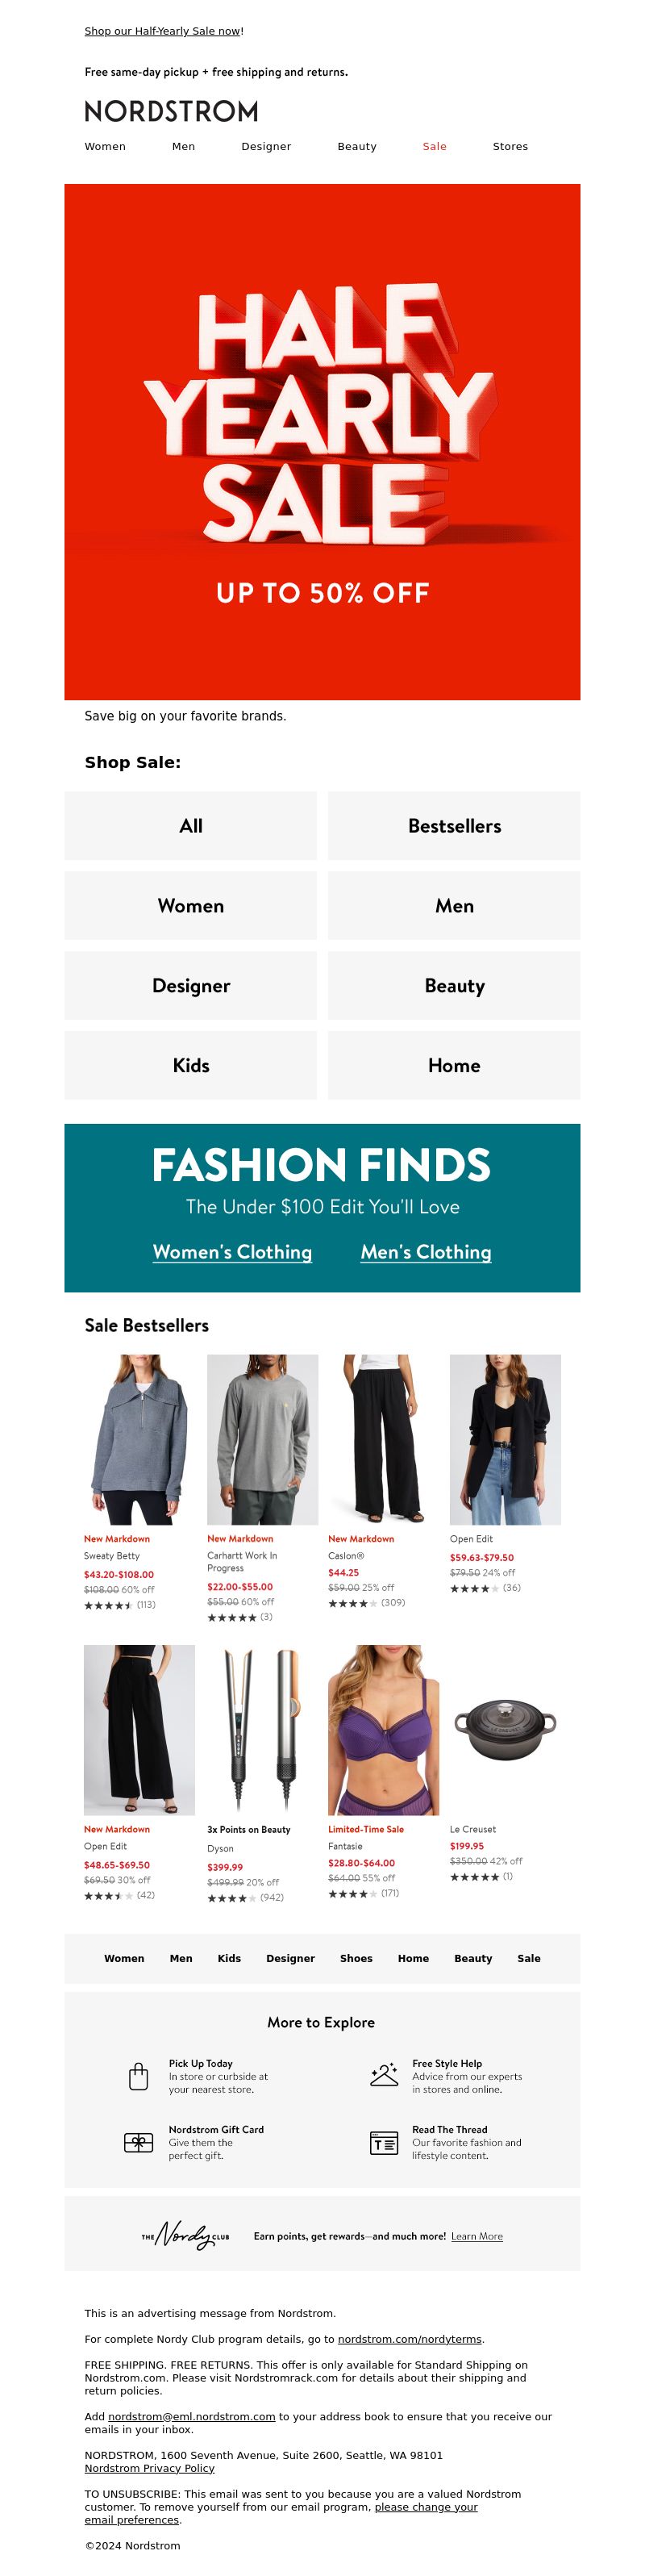Click the Beauty sale category button
The height and width of the screenshot is (2576, 645).
click(x=454, y=985)
